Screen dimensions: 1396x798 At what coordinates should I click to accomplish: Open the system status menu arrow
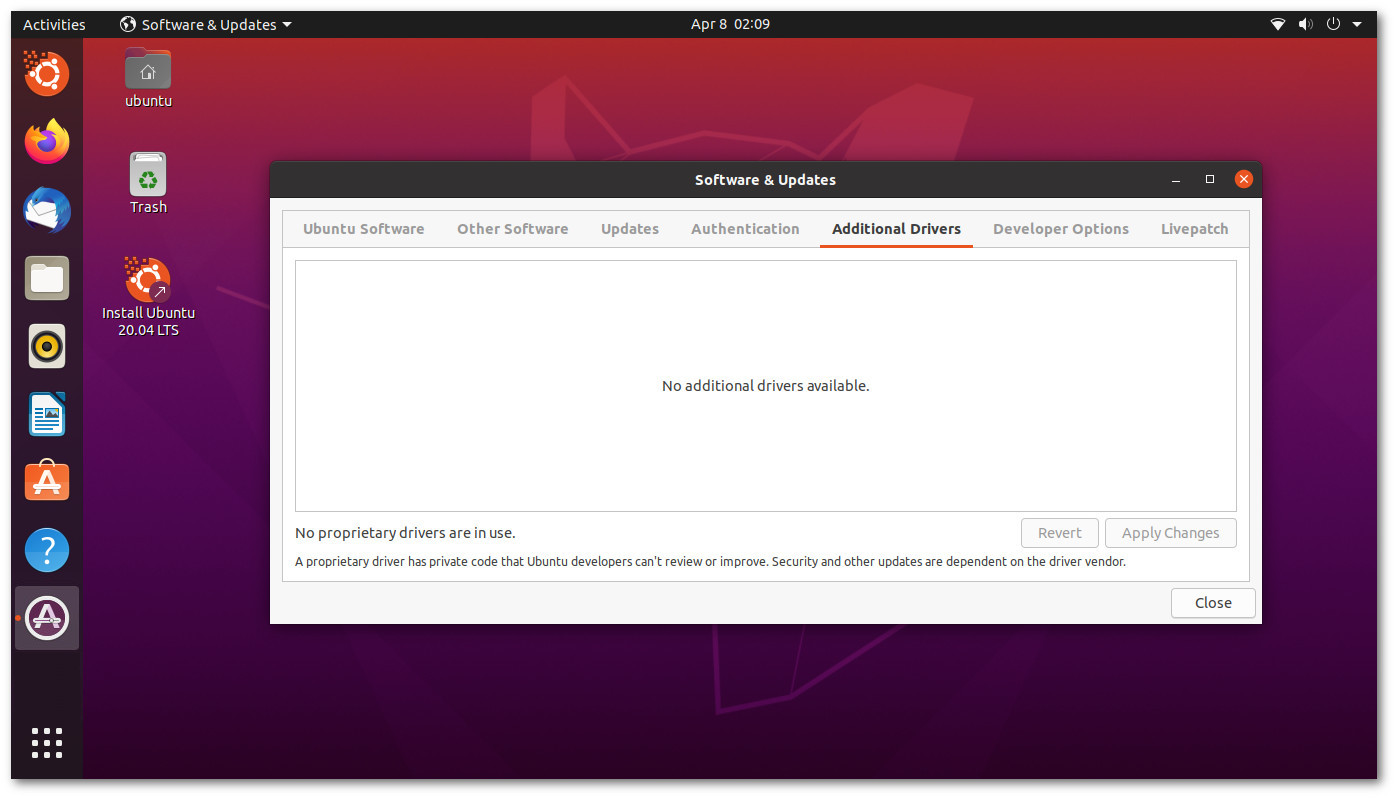(x=1356, y=24)
